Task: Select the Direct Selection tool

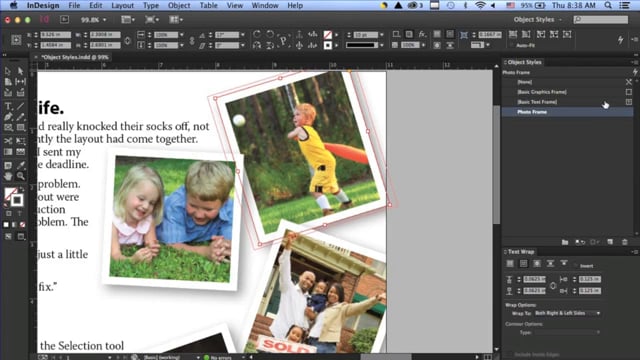Action: [x=20, y=71]
